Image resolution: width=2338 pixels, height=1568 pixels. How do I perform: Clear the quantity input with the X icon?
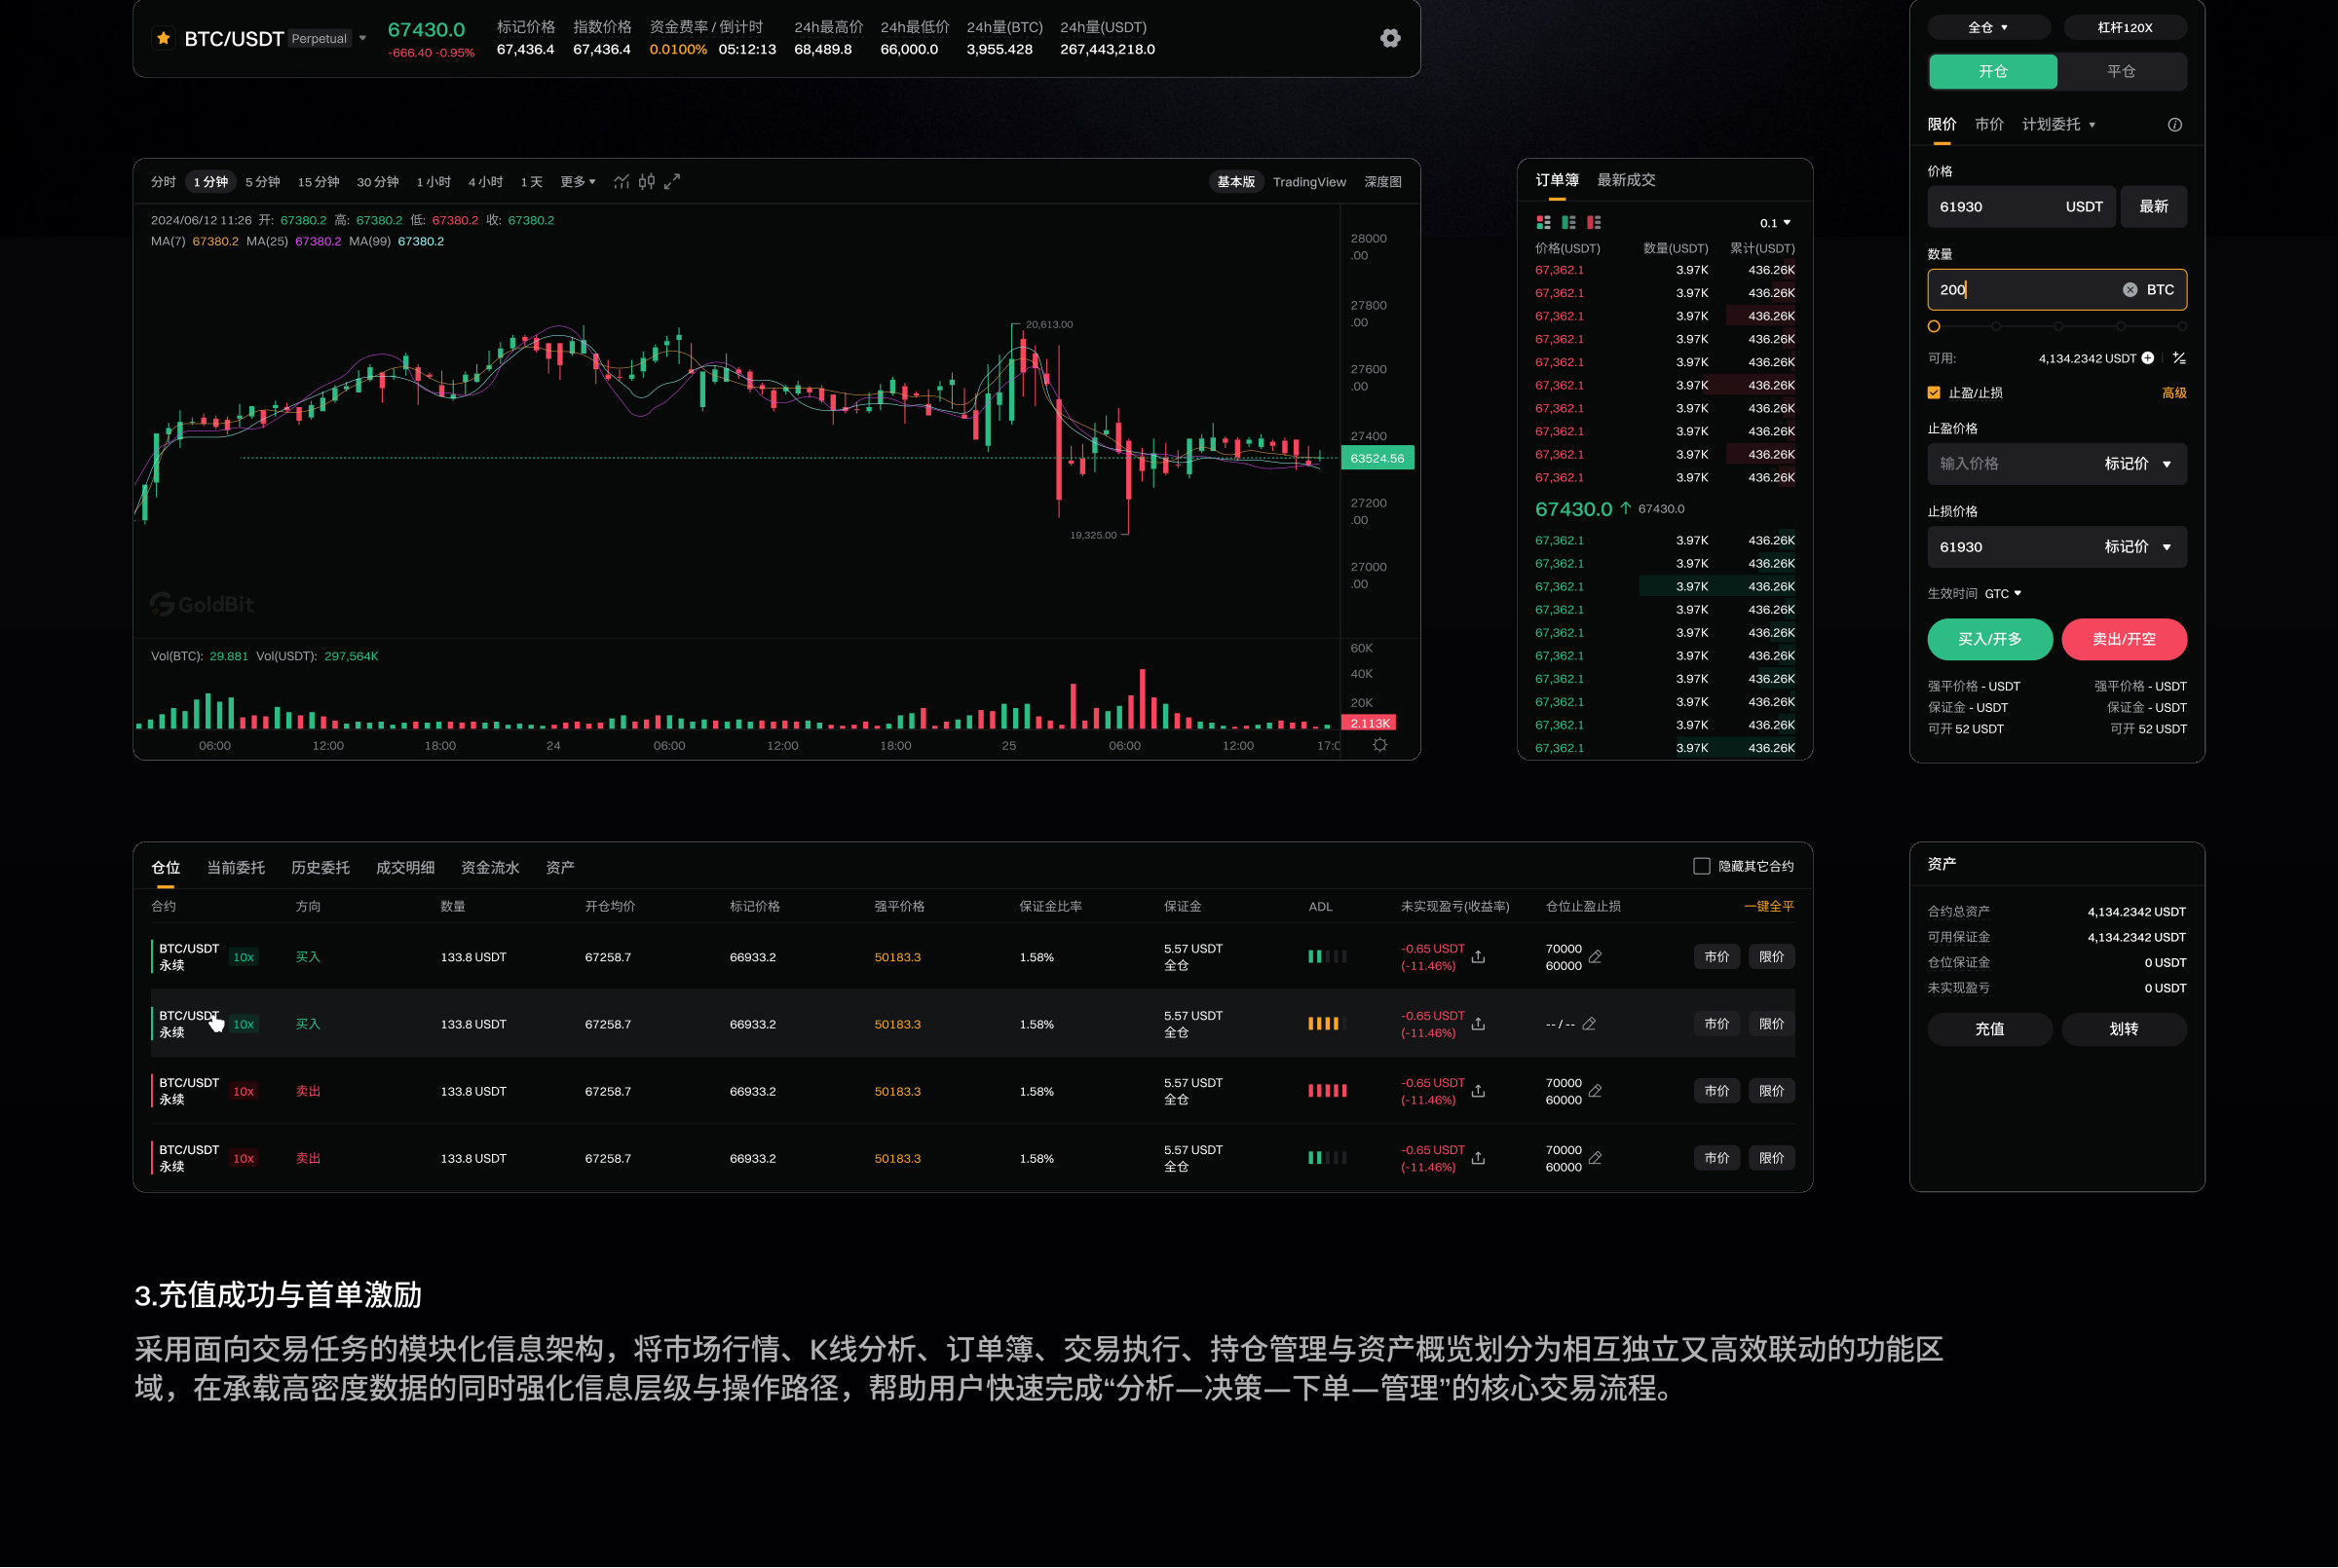click(x=2130, y=290)
